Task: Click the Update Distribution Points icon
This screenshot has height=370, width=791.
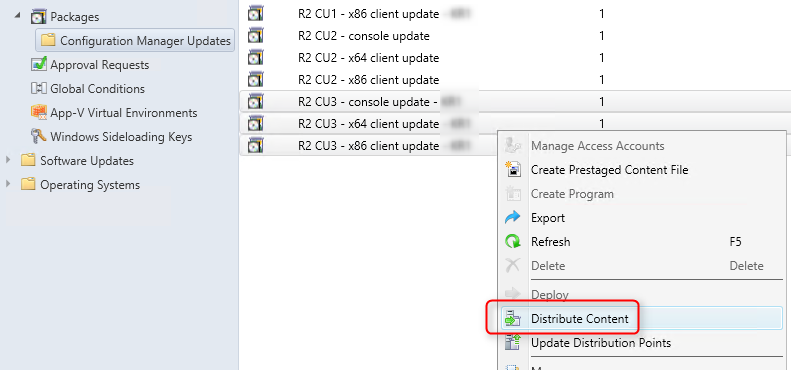Action: click(x=513, y=343)
